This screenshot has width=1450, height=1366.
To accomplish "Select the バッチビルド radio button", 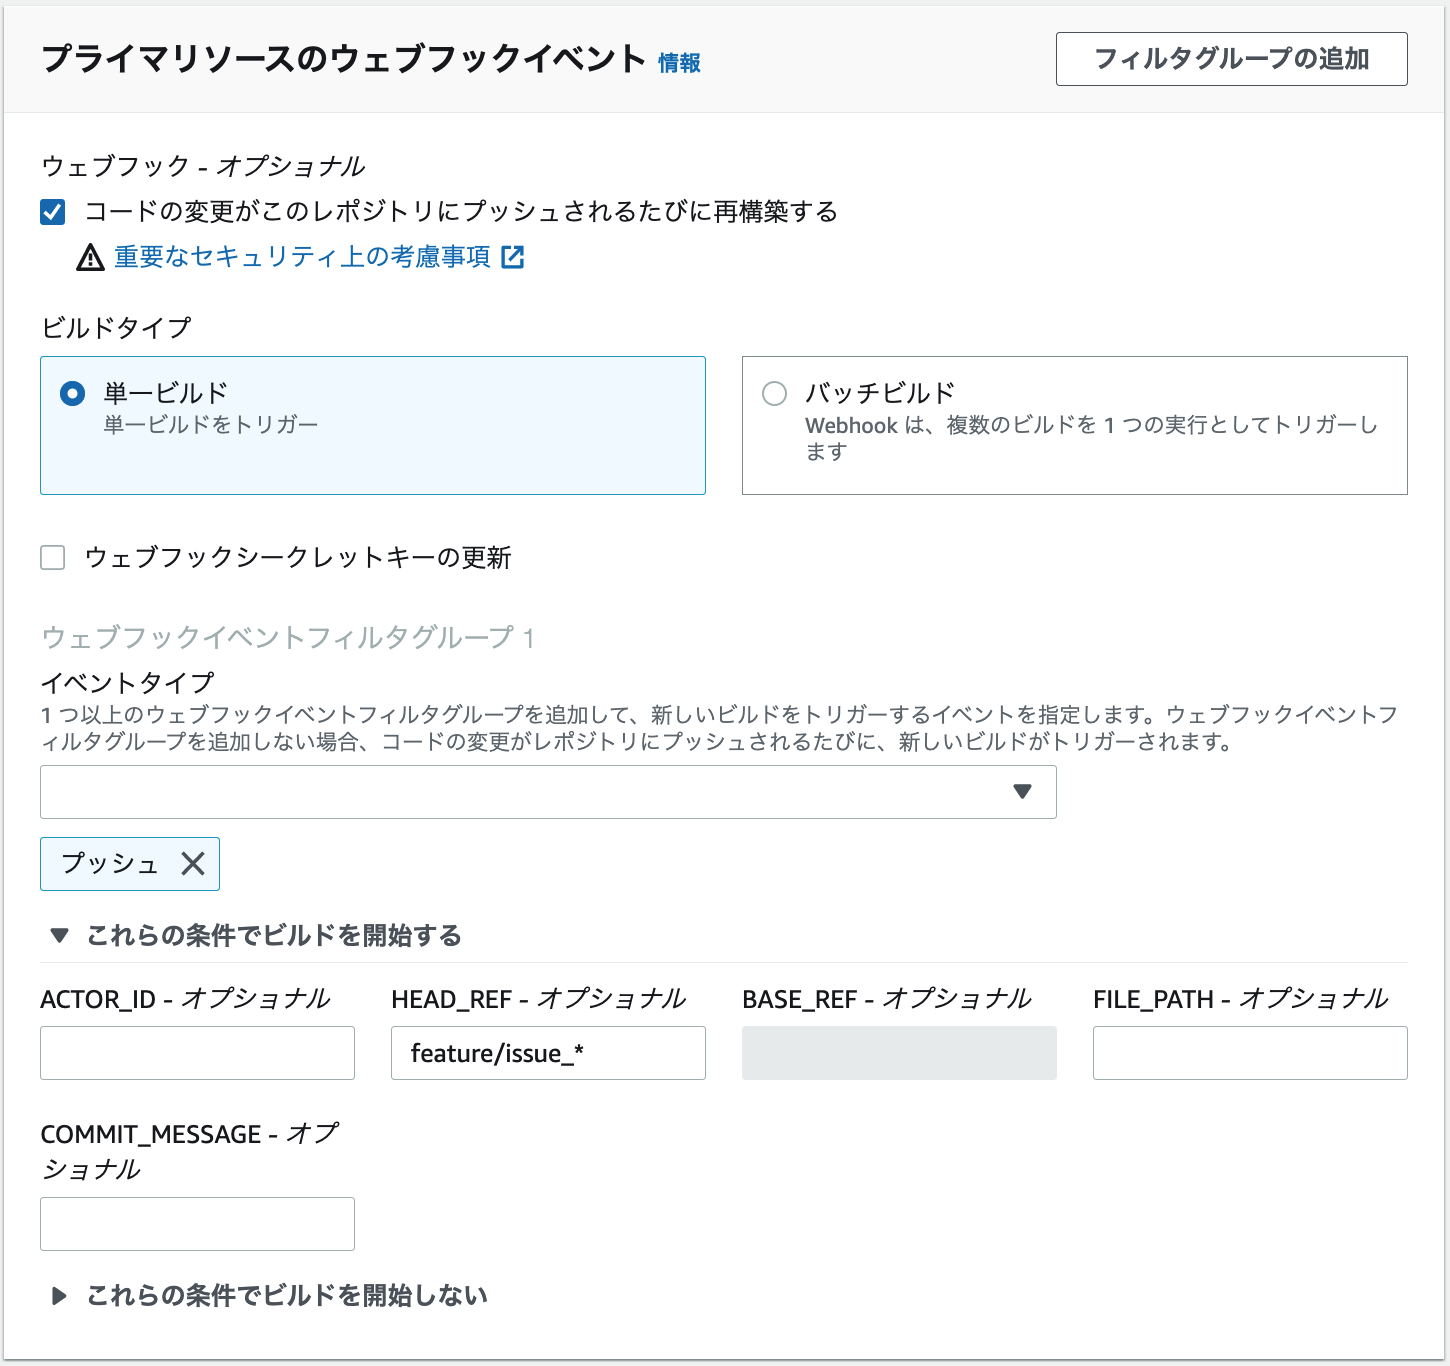I will click(775, 394).
